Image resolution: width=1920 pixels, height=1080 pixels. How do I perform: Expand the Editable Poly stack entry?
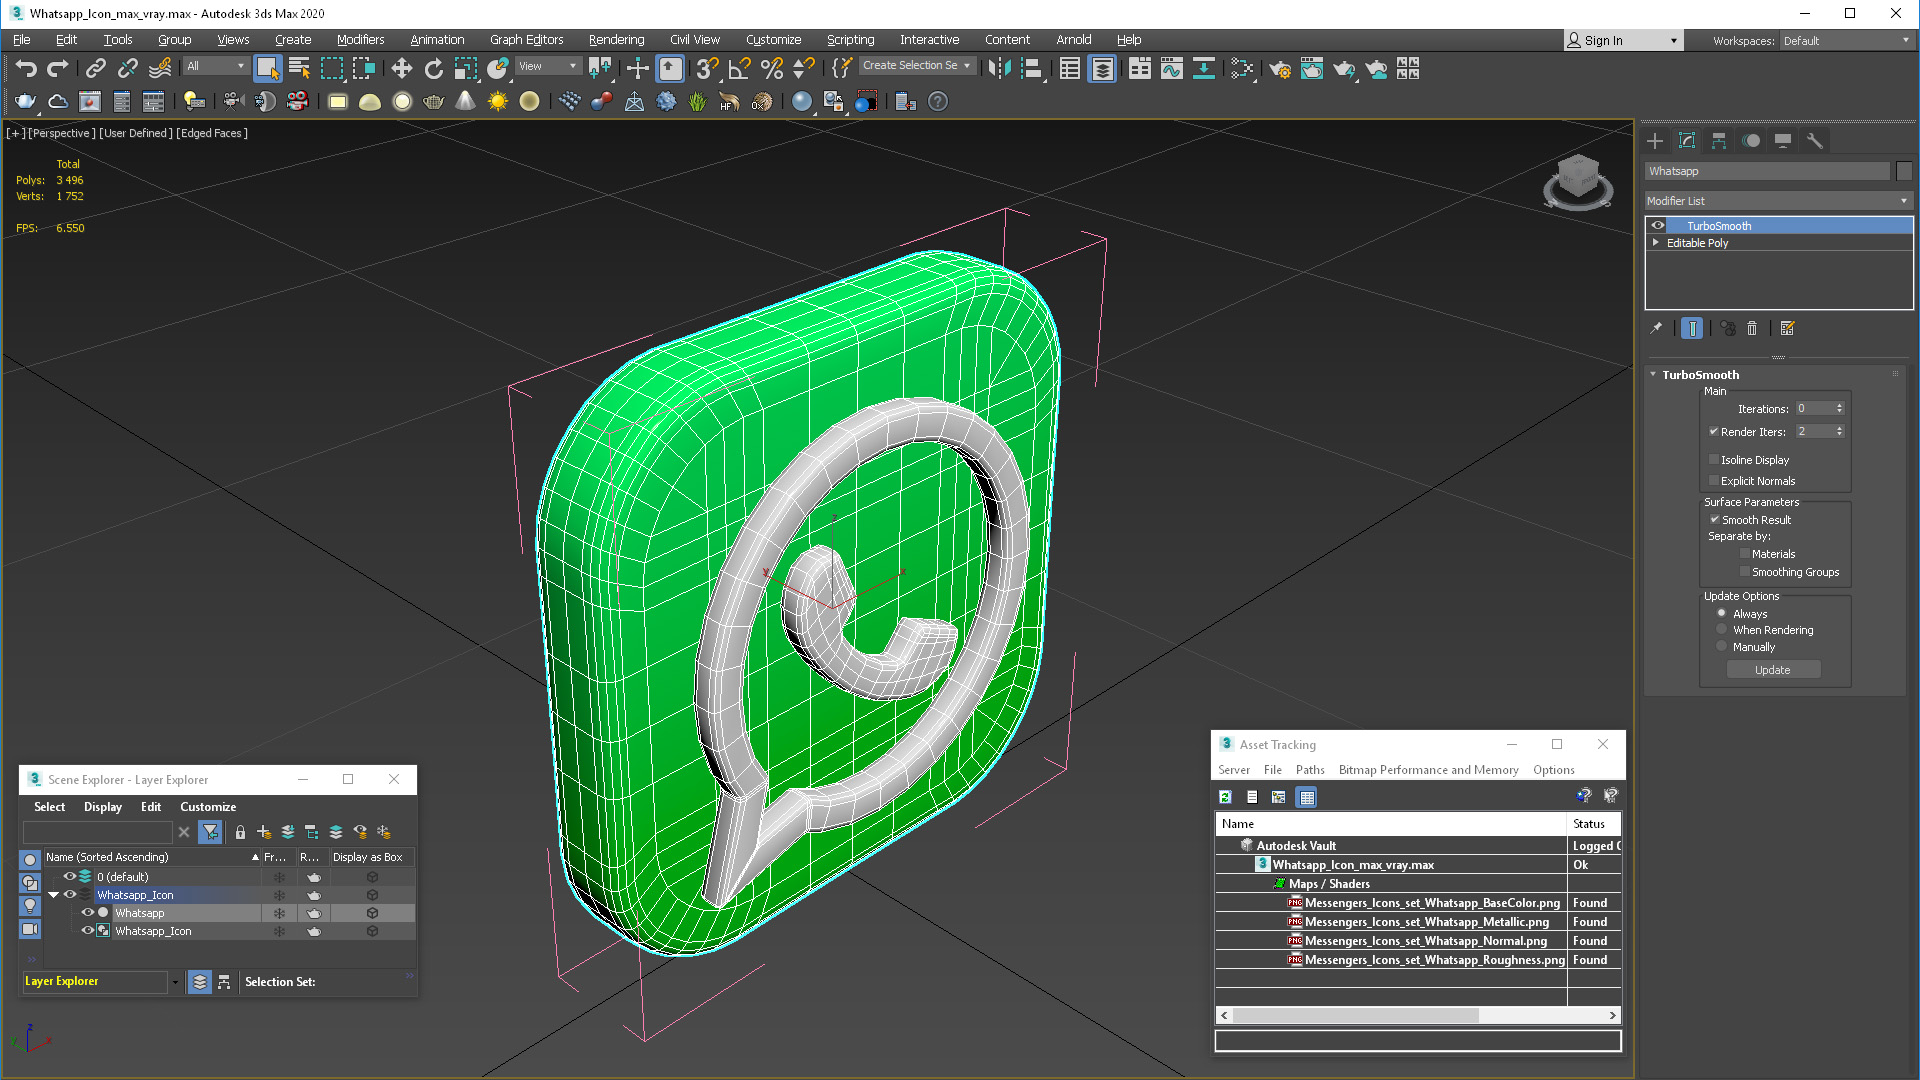point(1656,243)
